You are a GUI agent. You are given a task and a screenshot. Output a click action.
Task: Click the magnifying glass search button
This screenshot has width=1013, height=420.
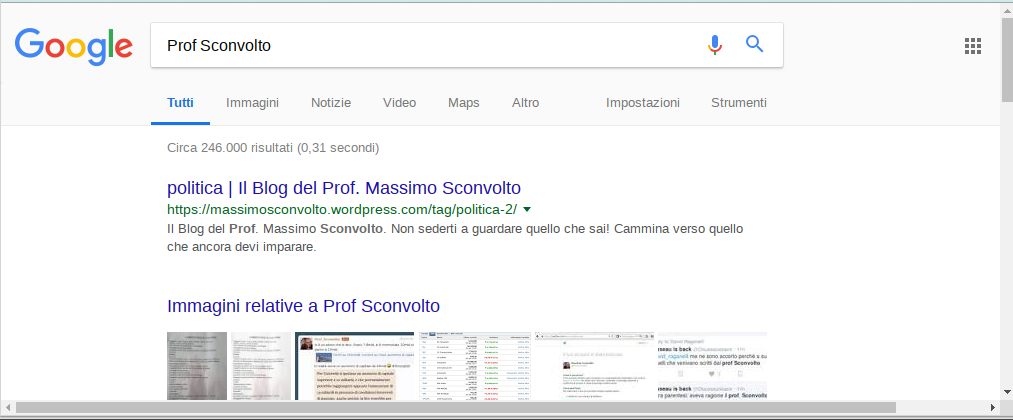click(x=755, y=44)
